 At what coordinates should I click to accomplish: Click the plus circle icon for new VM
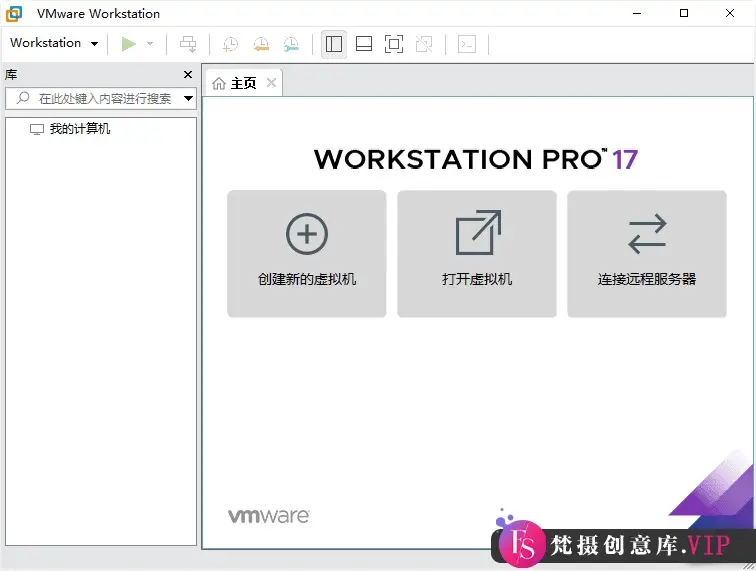click(307, 234)
